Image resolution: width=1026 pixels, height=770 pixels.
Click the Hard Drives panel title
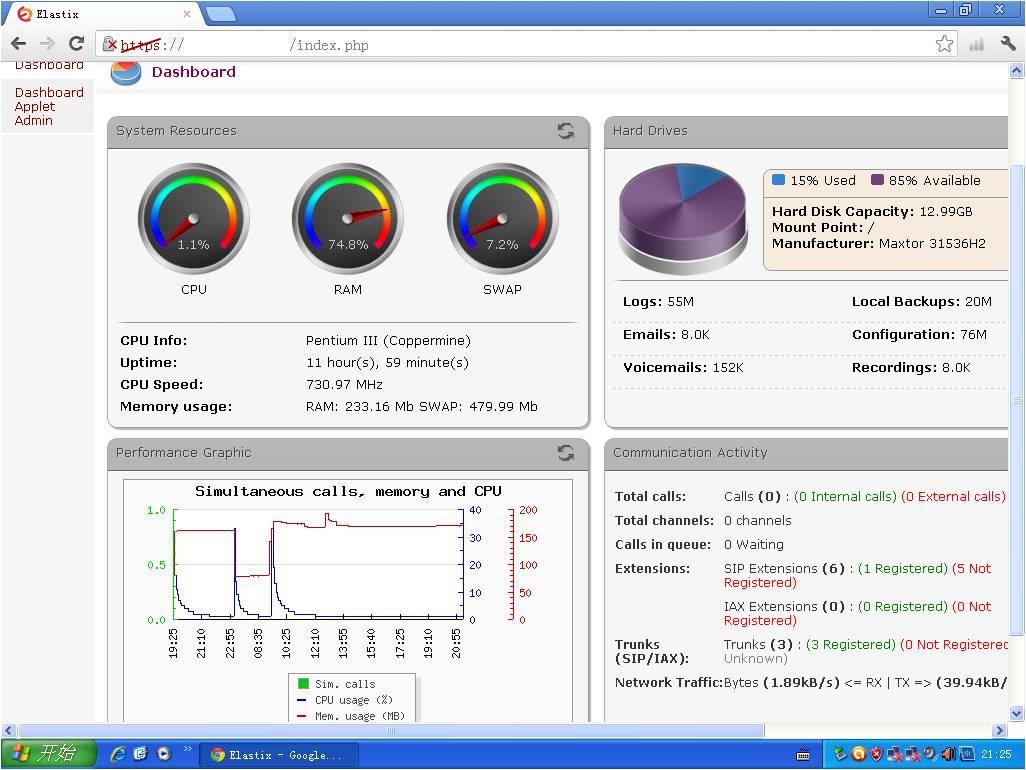point(650,130)
